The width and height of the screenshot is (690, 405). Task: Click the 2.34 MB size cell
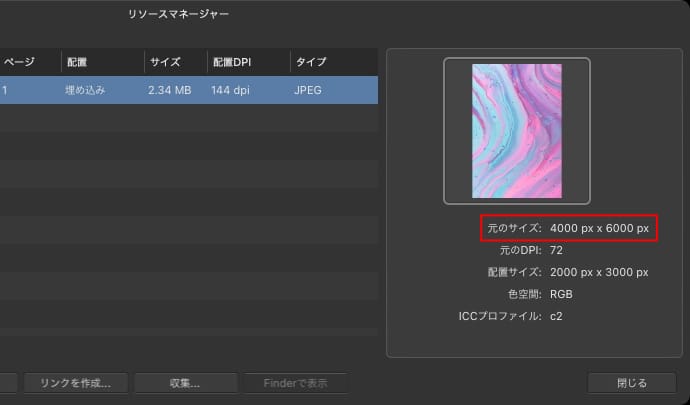point(169,90)
